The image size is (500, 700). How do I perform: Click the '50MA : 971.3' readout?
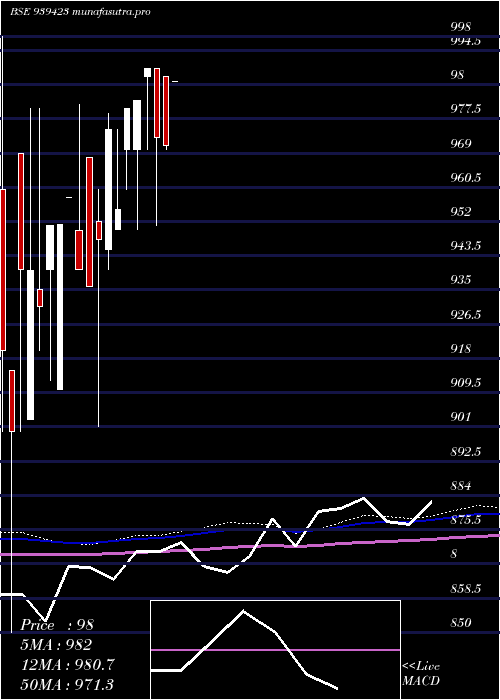[67, 685]
